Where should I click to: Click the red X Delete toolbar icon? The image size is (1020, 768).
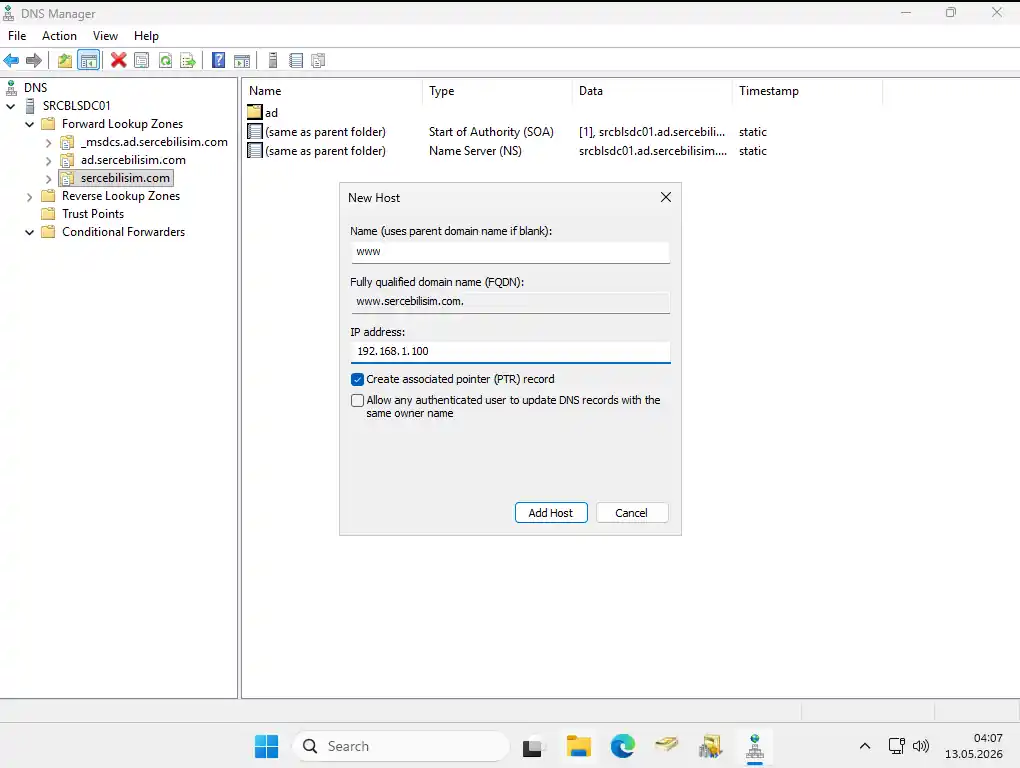tap(118, 60)
